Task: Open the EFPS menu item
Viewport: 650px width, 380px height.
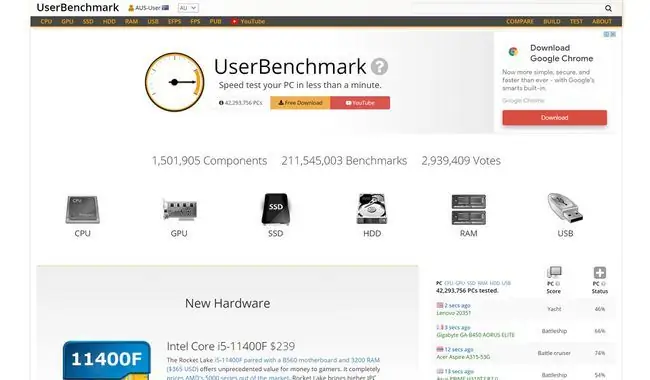Action: click(x=175, y=22)
